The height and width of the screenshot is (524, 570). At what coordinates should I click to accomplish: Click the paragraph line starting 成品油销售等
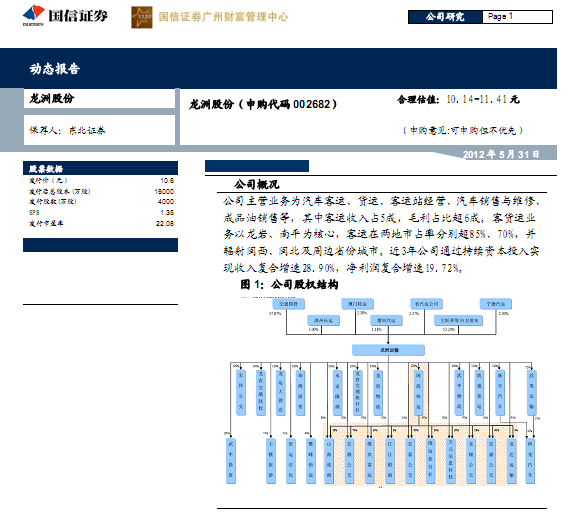pyautogui.click(x=380, y=218)
